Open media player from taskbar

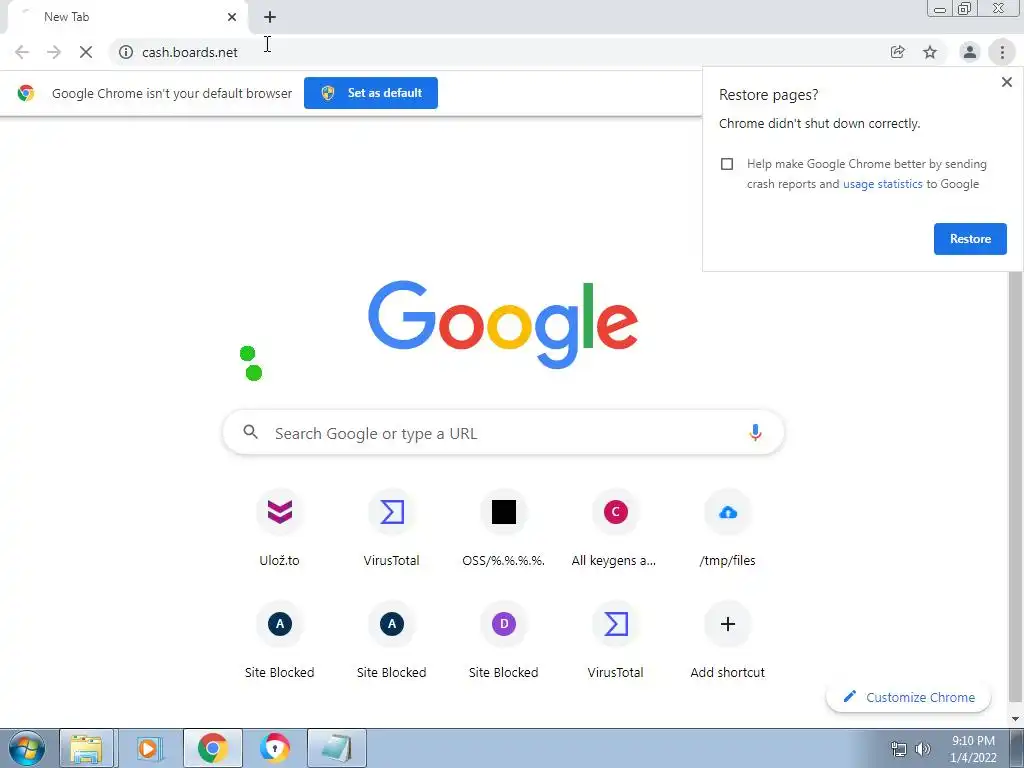point(148,748)
